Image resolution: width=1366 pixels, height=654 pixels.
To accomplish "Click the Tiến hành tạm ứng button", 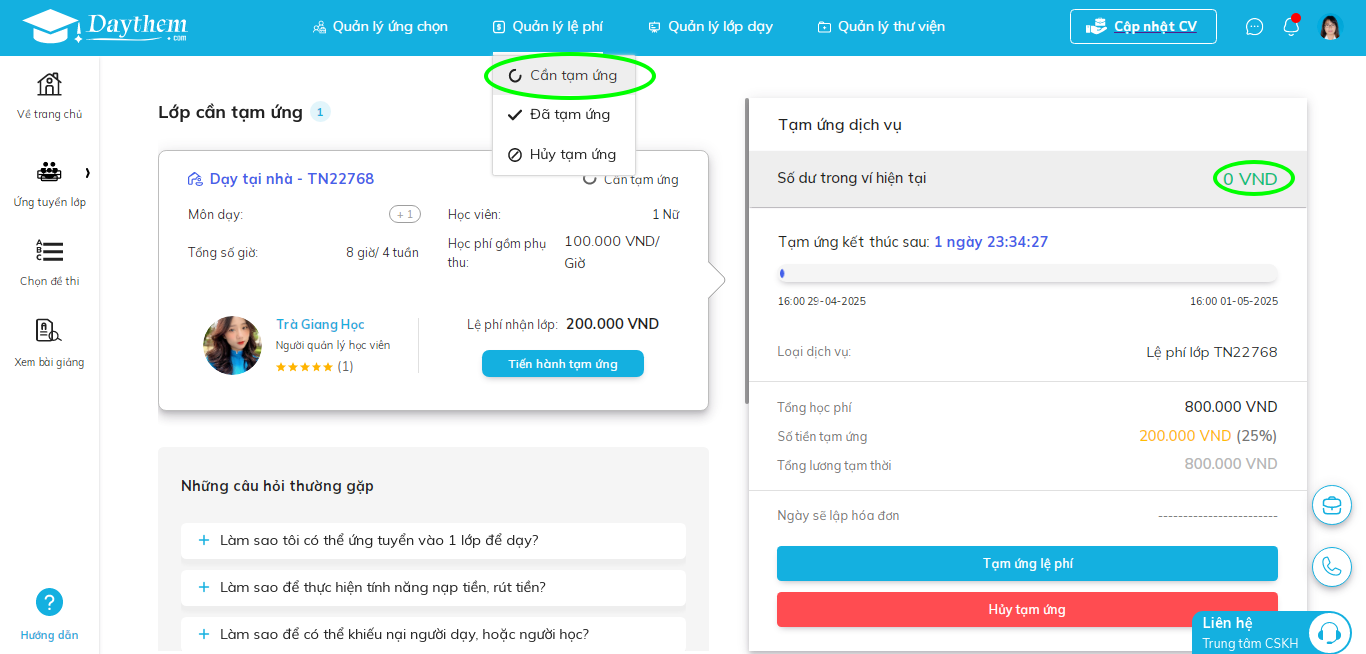I will pyautogui.click(x=563, y=364).
